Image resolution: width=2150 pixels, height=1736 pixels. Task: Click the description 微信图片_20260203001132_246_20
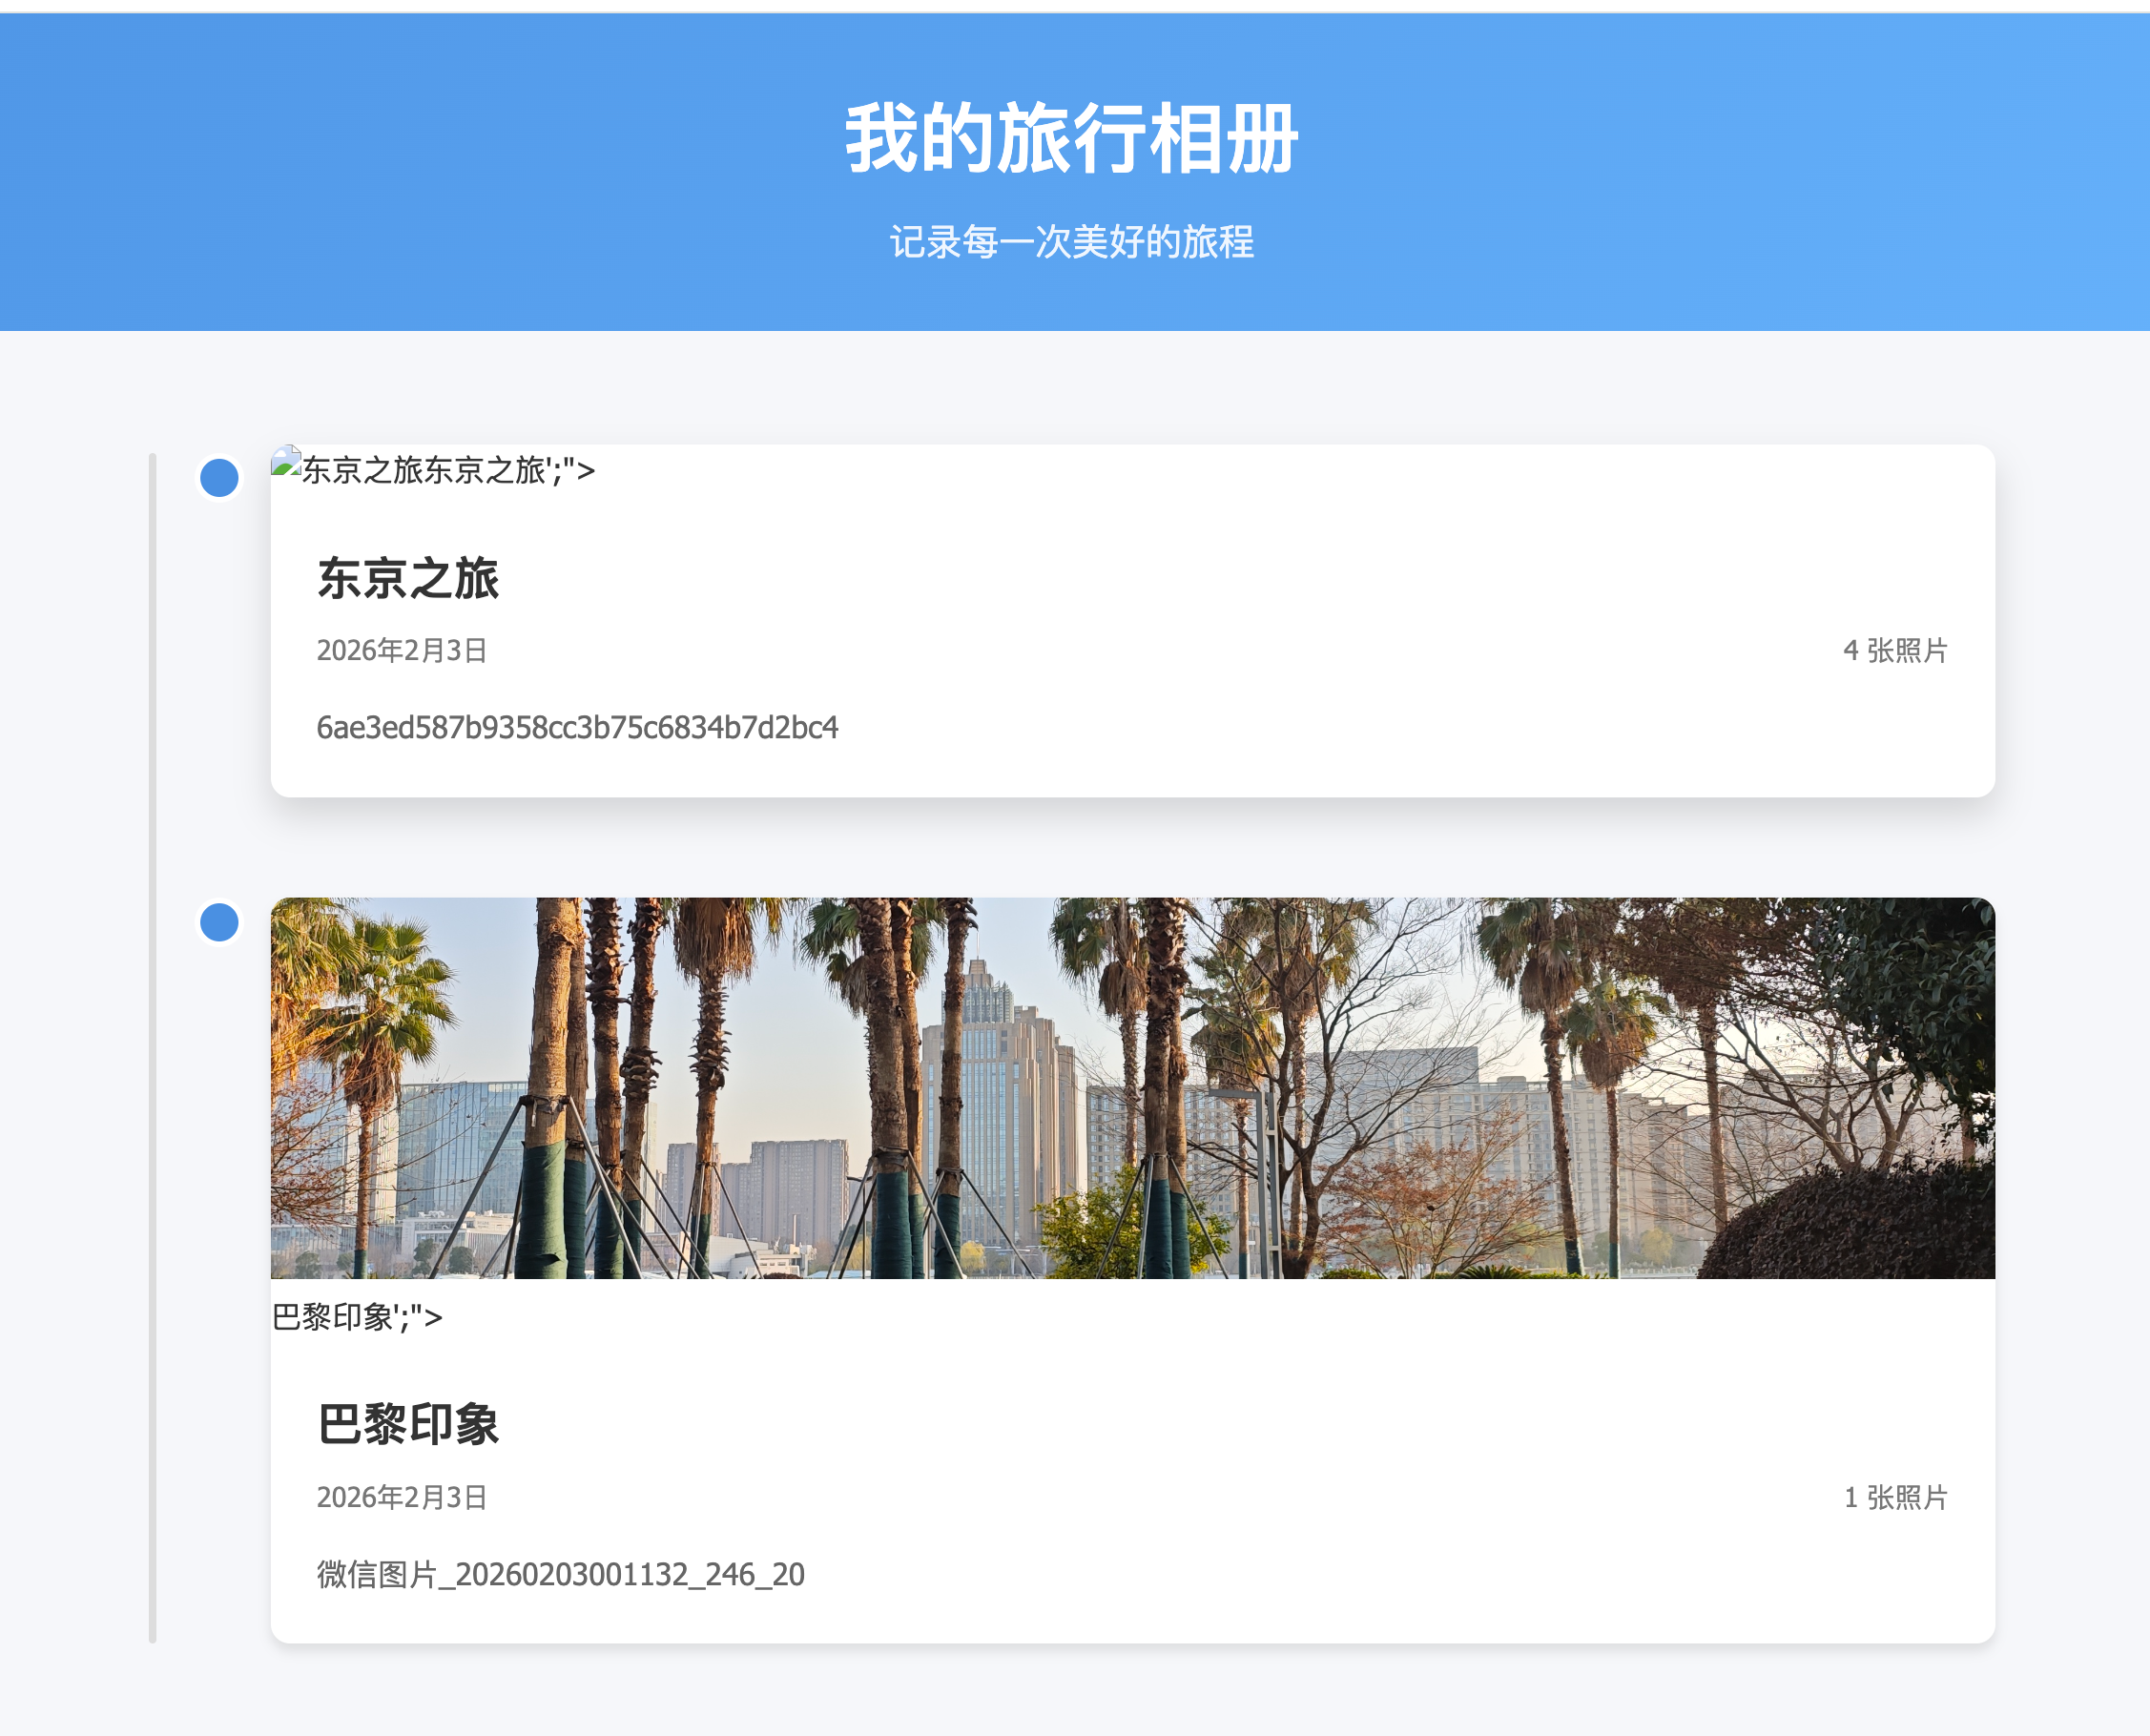[560, 1574]
